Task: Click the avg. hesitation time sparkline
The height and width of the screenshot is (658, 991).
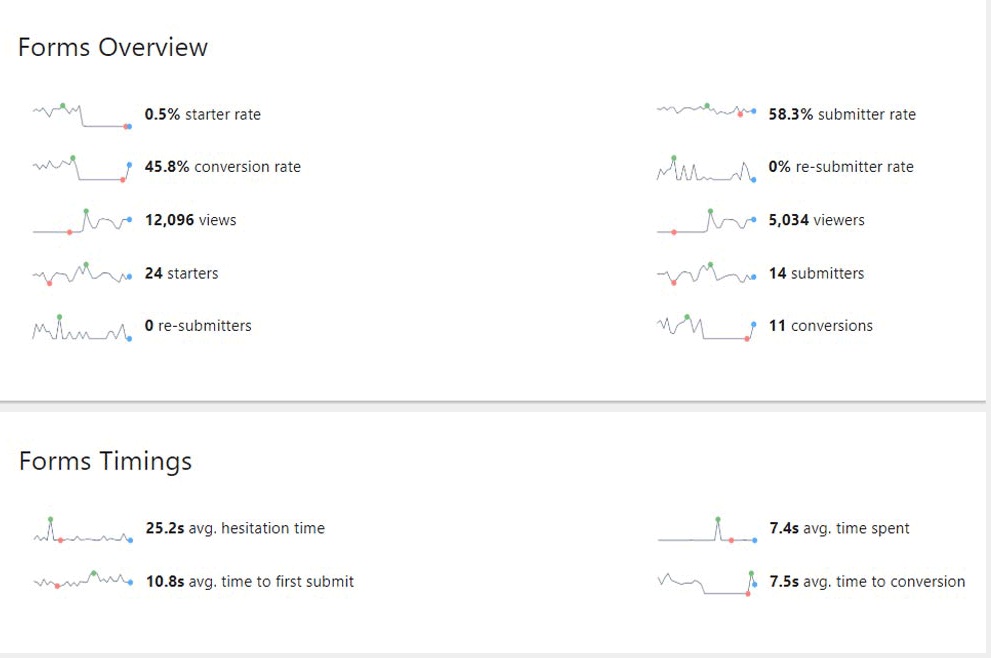Action: (82, 531)
